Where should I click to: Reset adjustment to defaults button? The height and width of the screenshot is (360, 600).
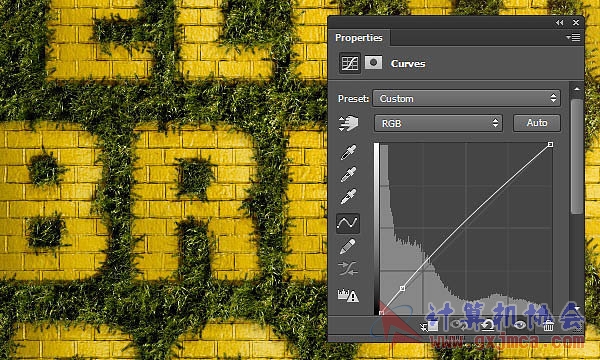488,326
